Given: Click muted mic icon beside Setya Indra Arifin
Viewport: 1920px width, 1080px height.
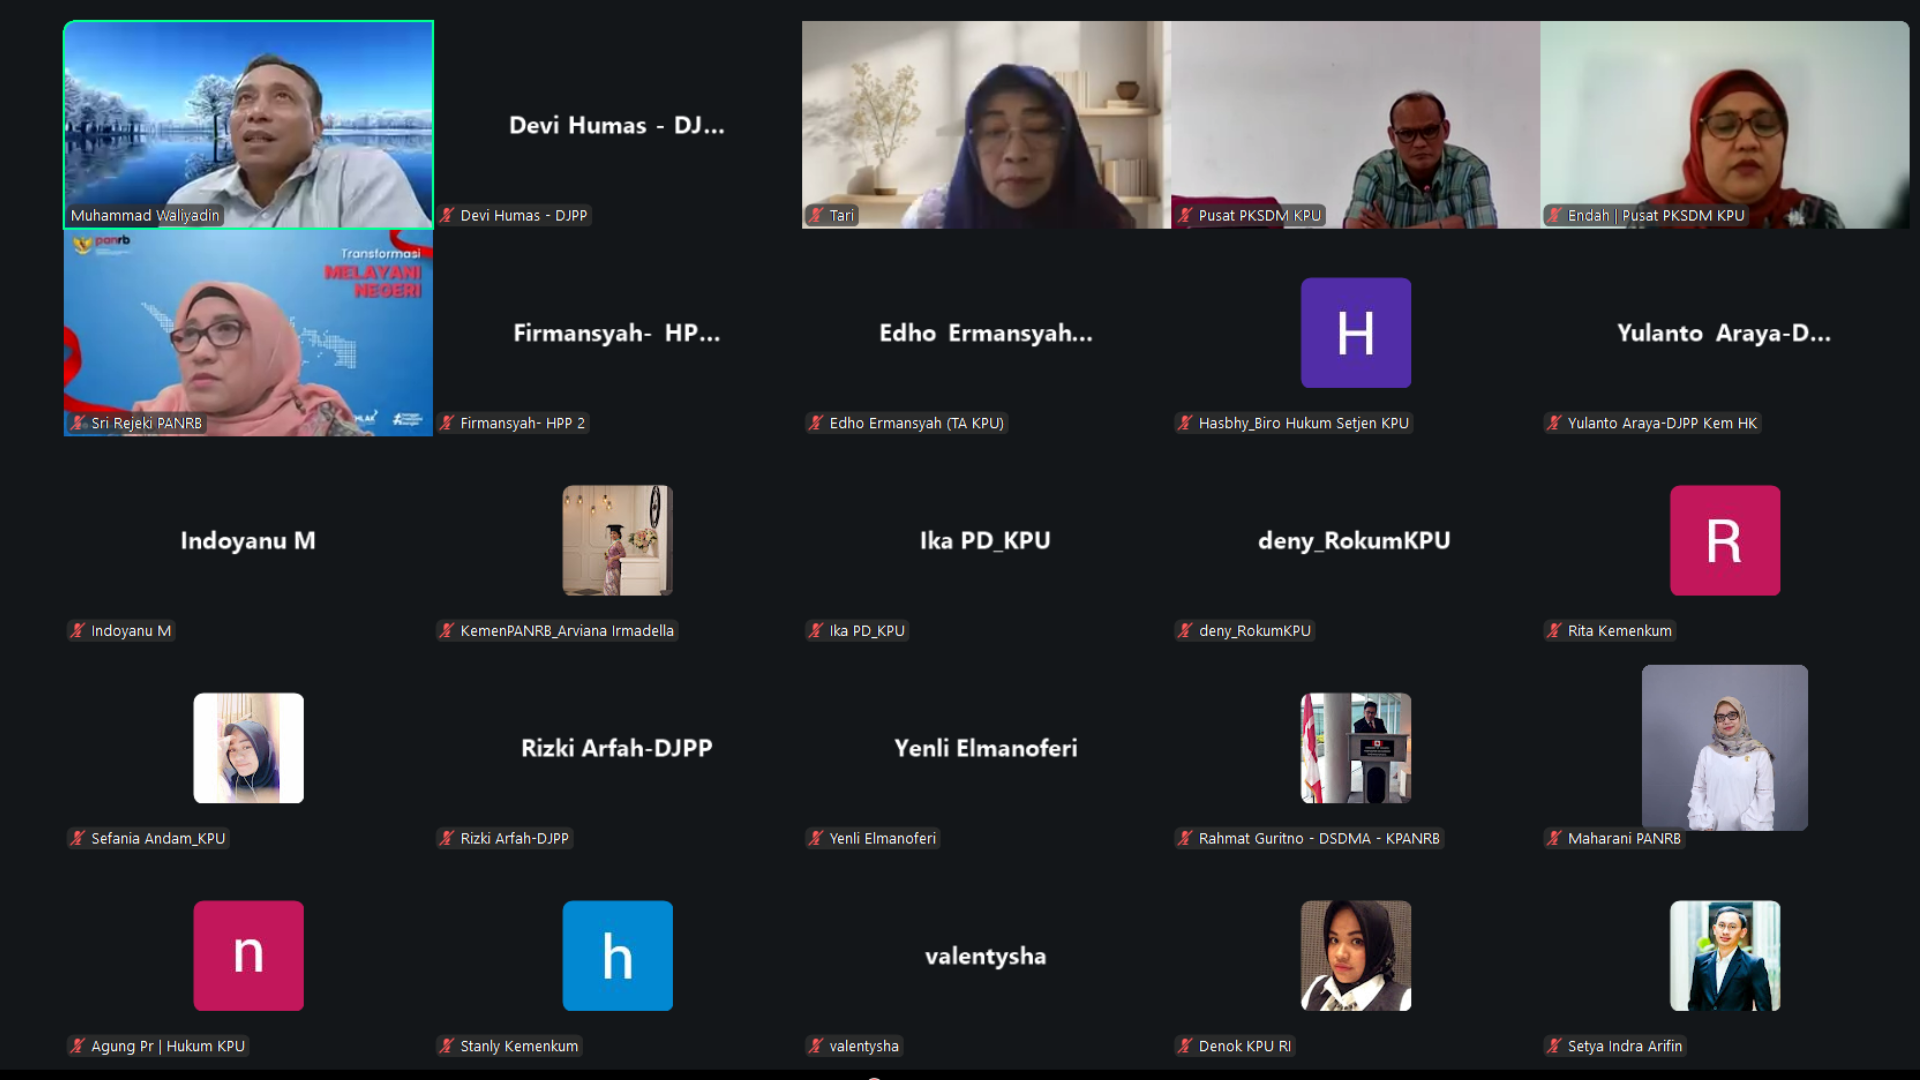Looking at the screenshot, I should [1554, 1046].
